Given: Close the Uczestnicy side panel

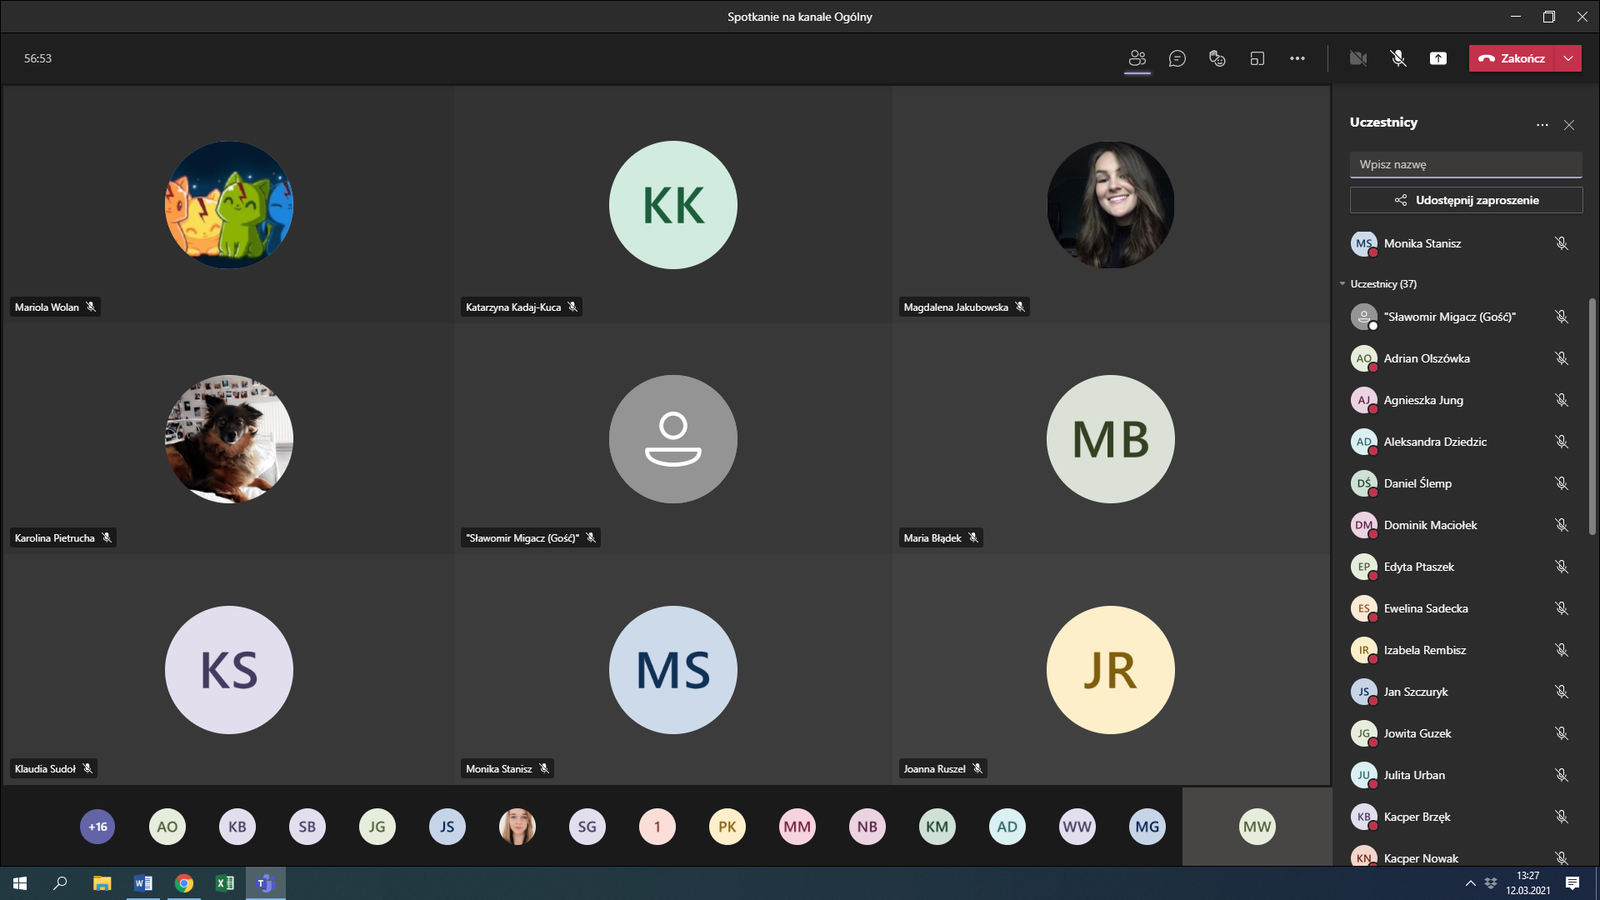Looking at the screenshot, I should click(x=1569, y=125).
